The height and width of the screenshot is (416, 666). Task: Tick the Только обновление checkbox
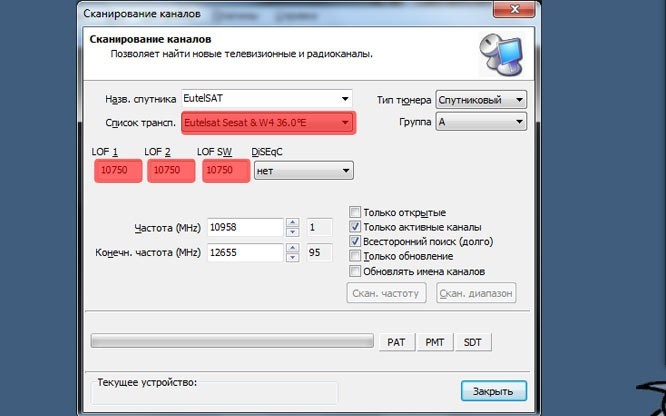click(x=355, y=257)
